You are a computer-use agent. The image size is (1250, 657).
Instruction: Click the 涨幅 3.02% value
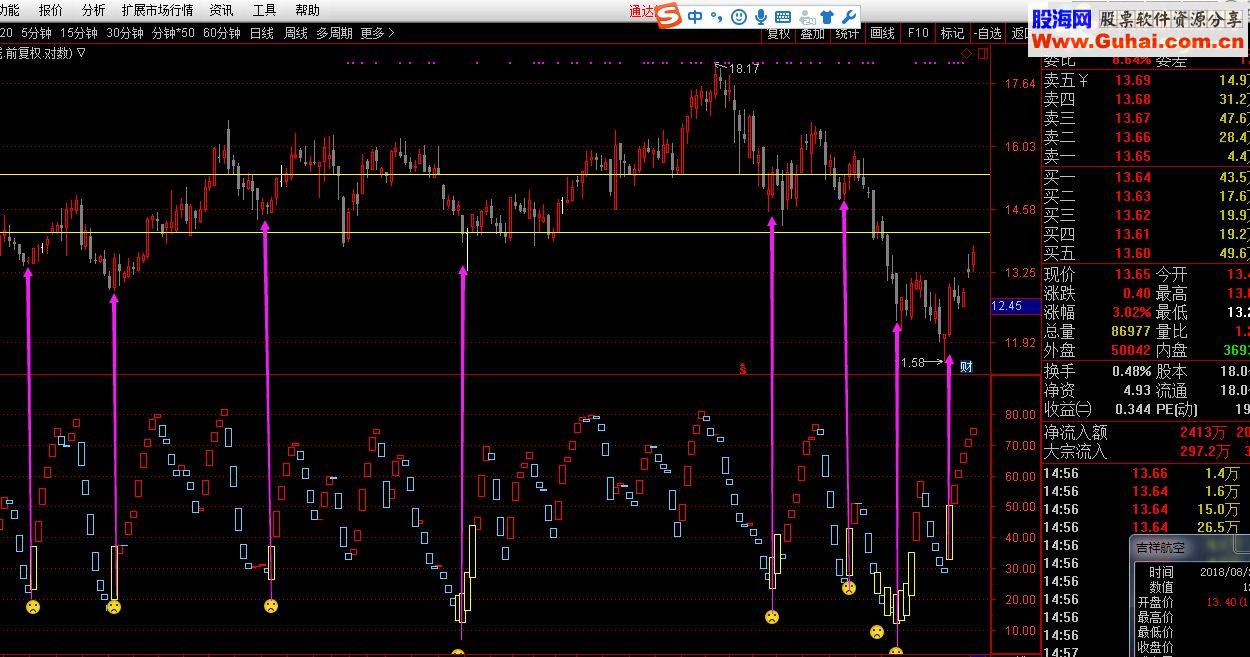[x=1131, y=312]
